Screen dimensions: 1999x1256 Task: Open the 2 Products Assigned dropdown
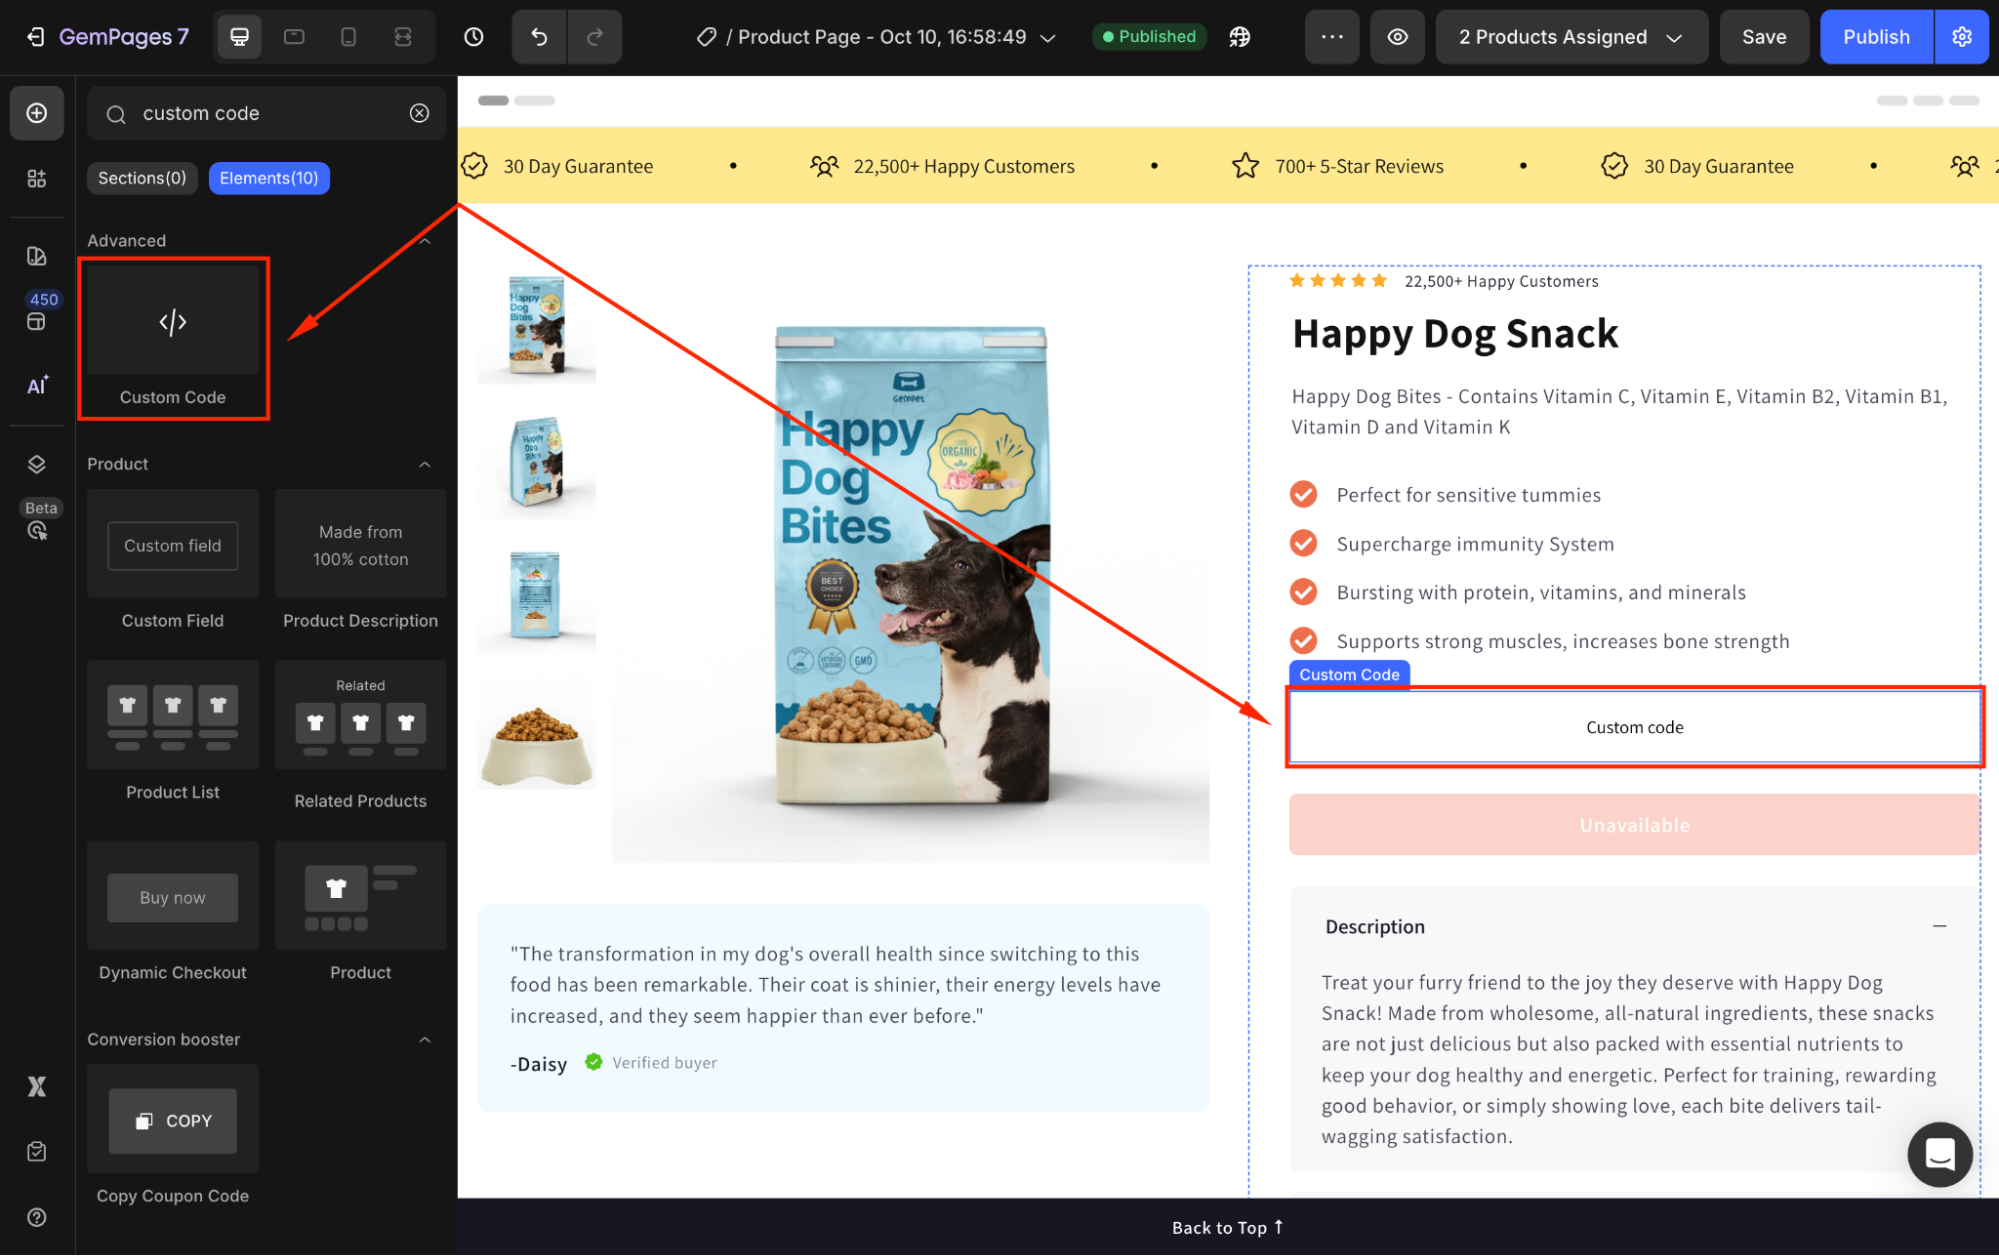tap(1570, 37)
